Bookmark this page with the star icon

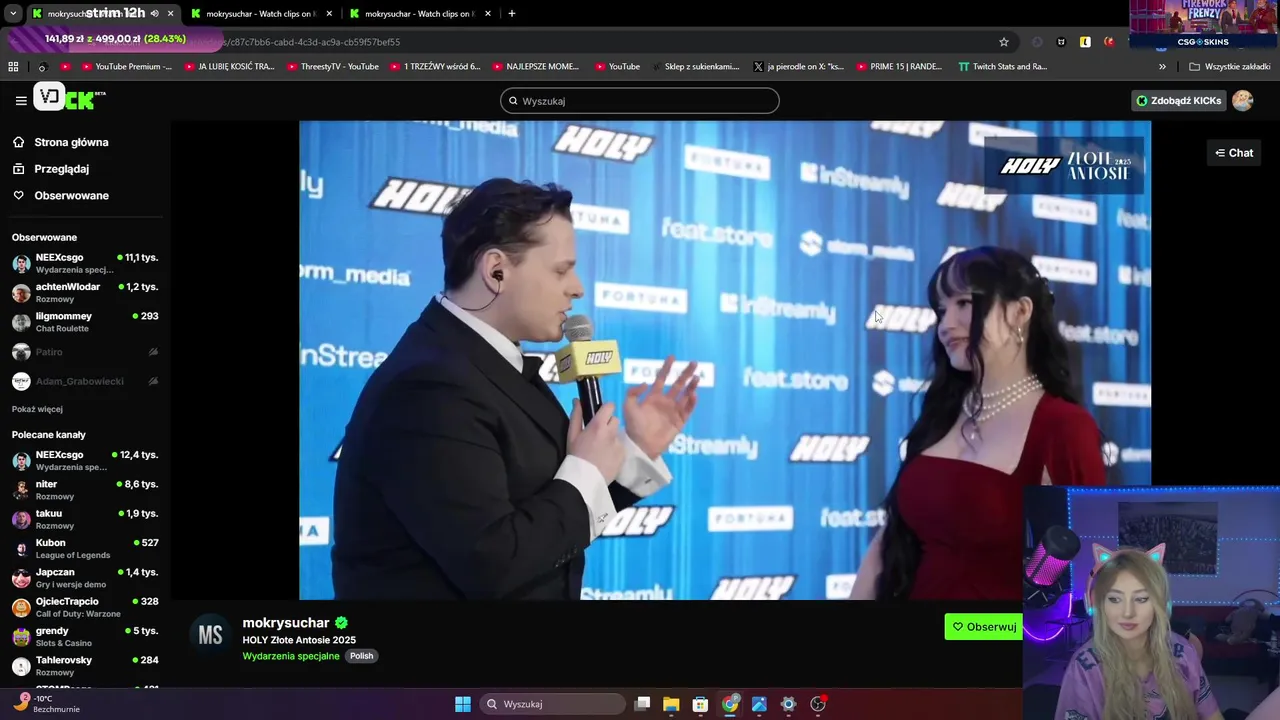point(1004,42)
